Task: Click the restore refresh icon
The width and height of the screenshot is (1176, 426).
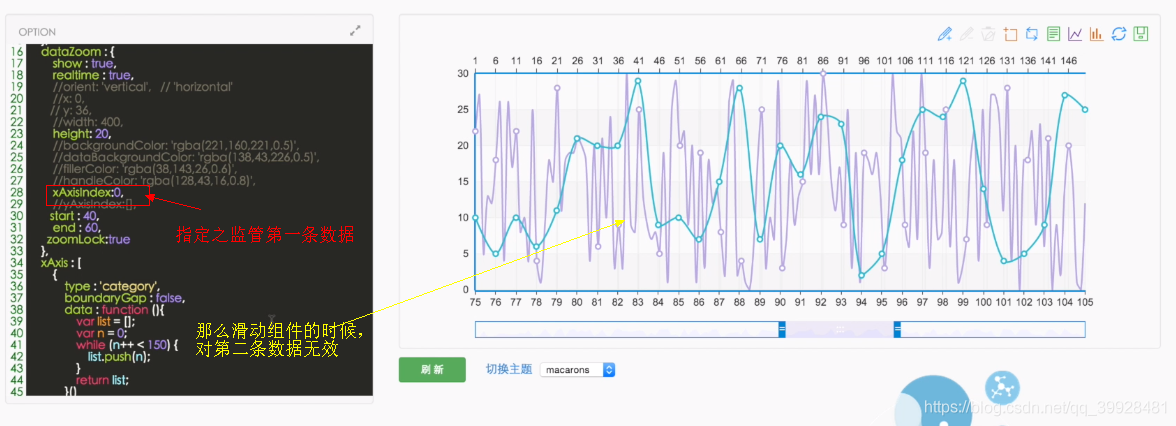Action: pos(1119,34)
